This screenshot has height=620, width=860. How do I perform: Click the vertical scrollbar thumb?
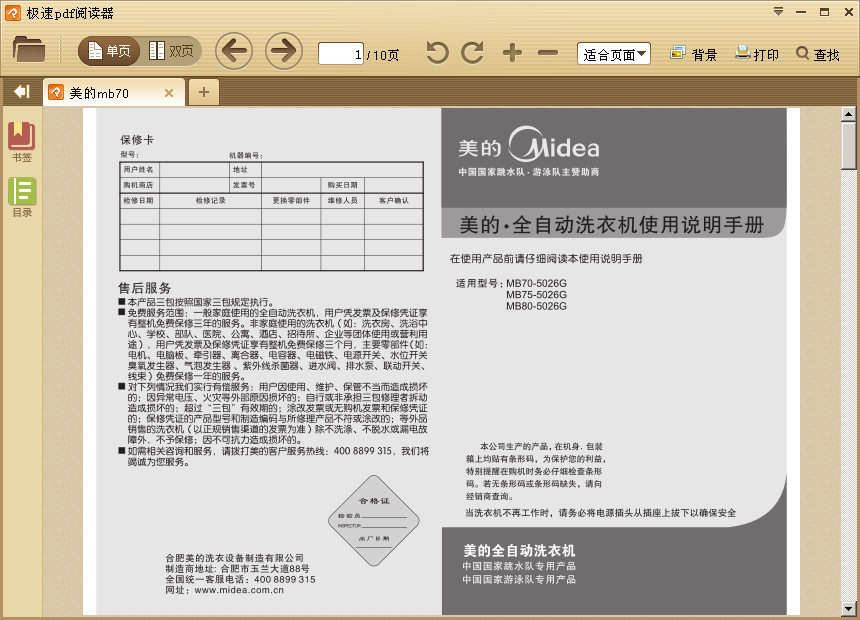pos(848,145)
